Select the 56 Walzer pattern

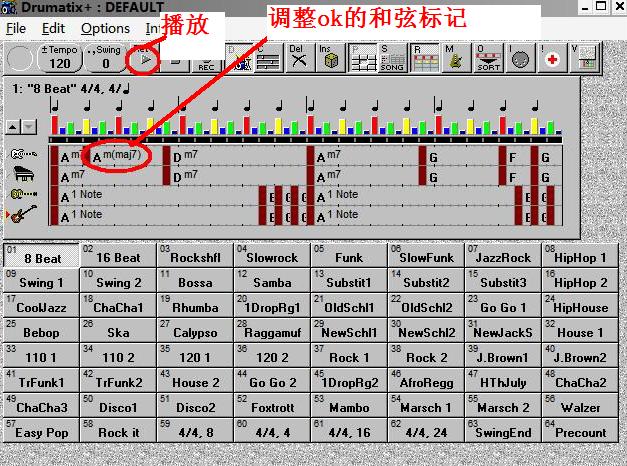(580, 405)
